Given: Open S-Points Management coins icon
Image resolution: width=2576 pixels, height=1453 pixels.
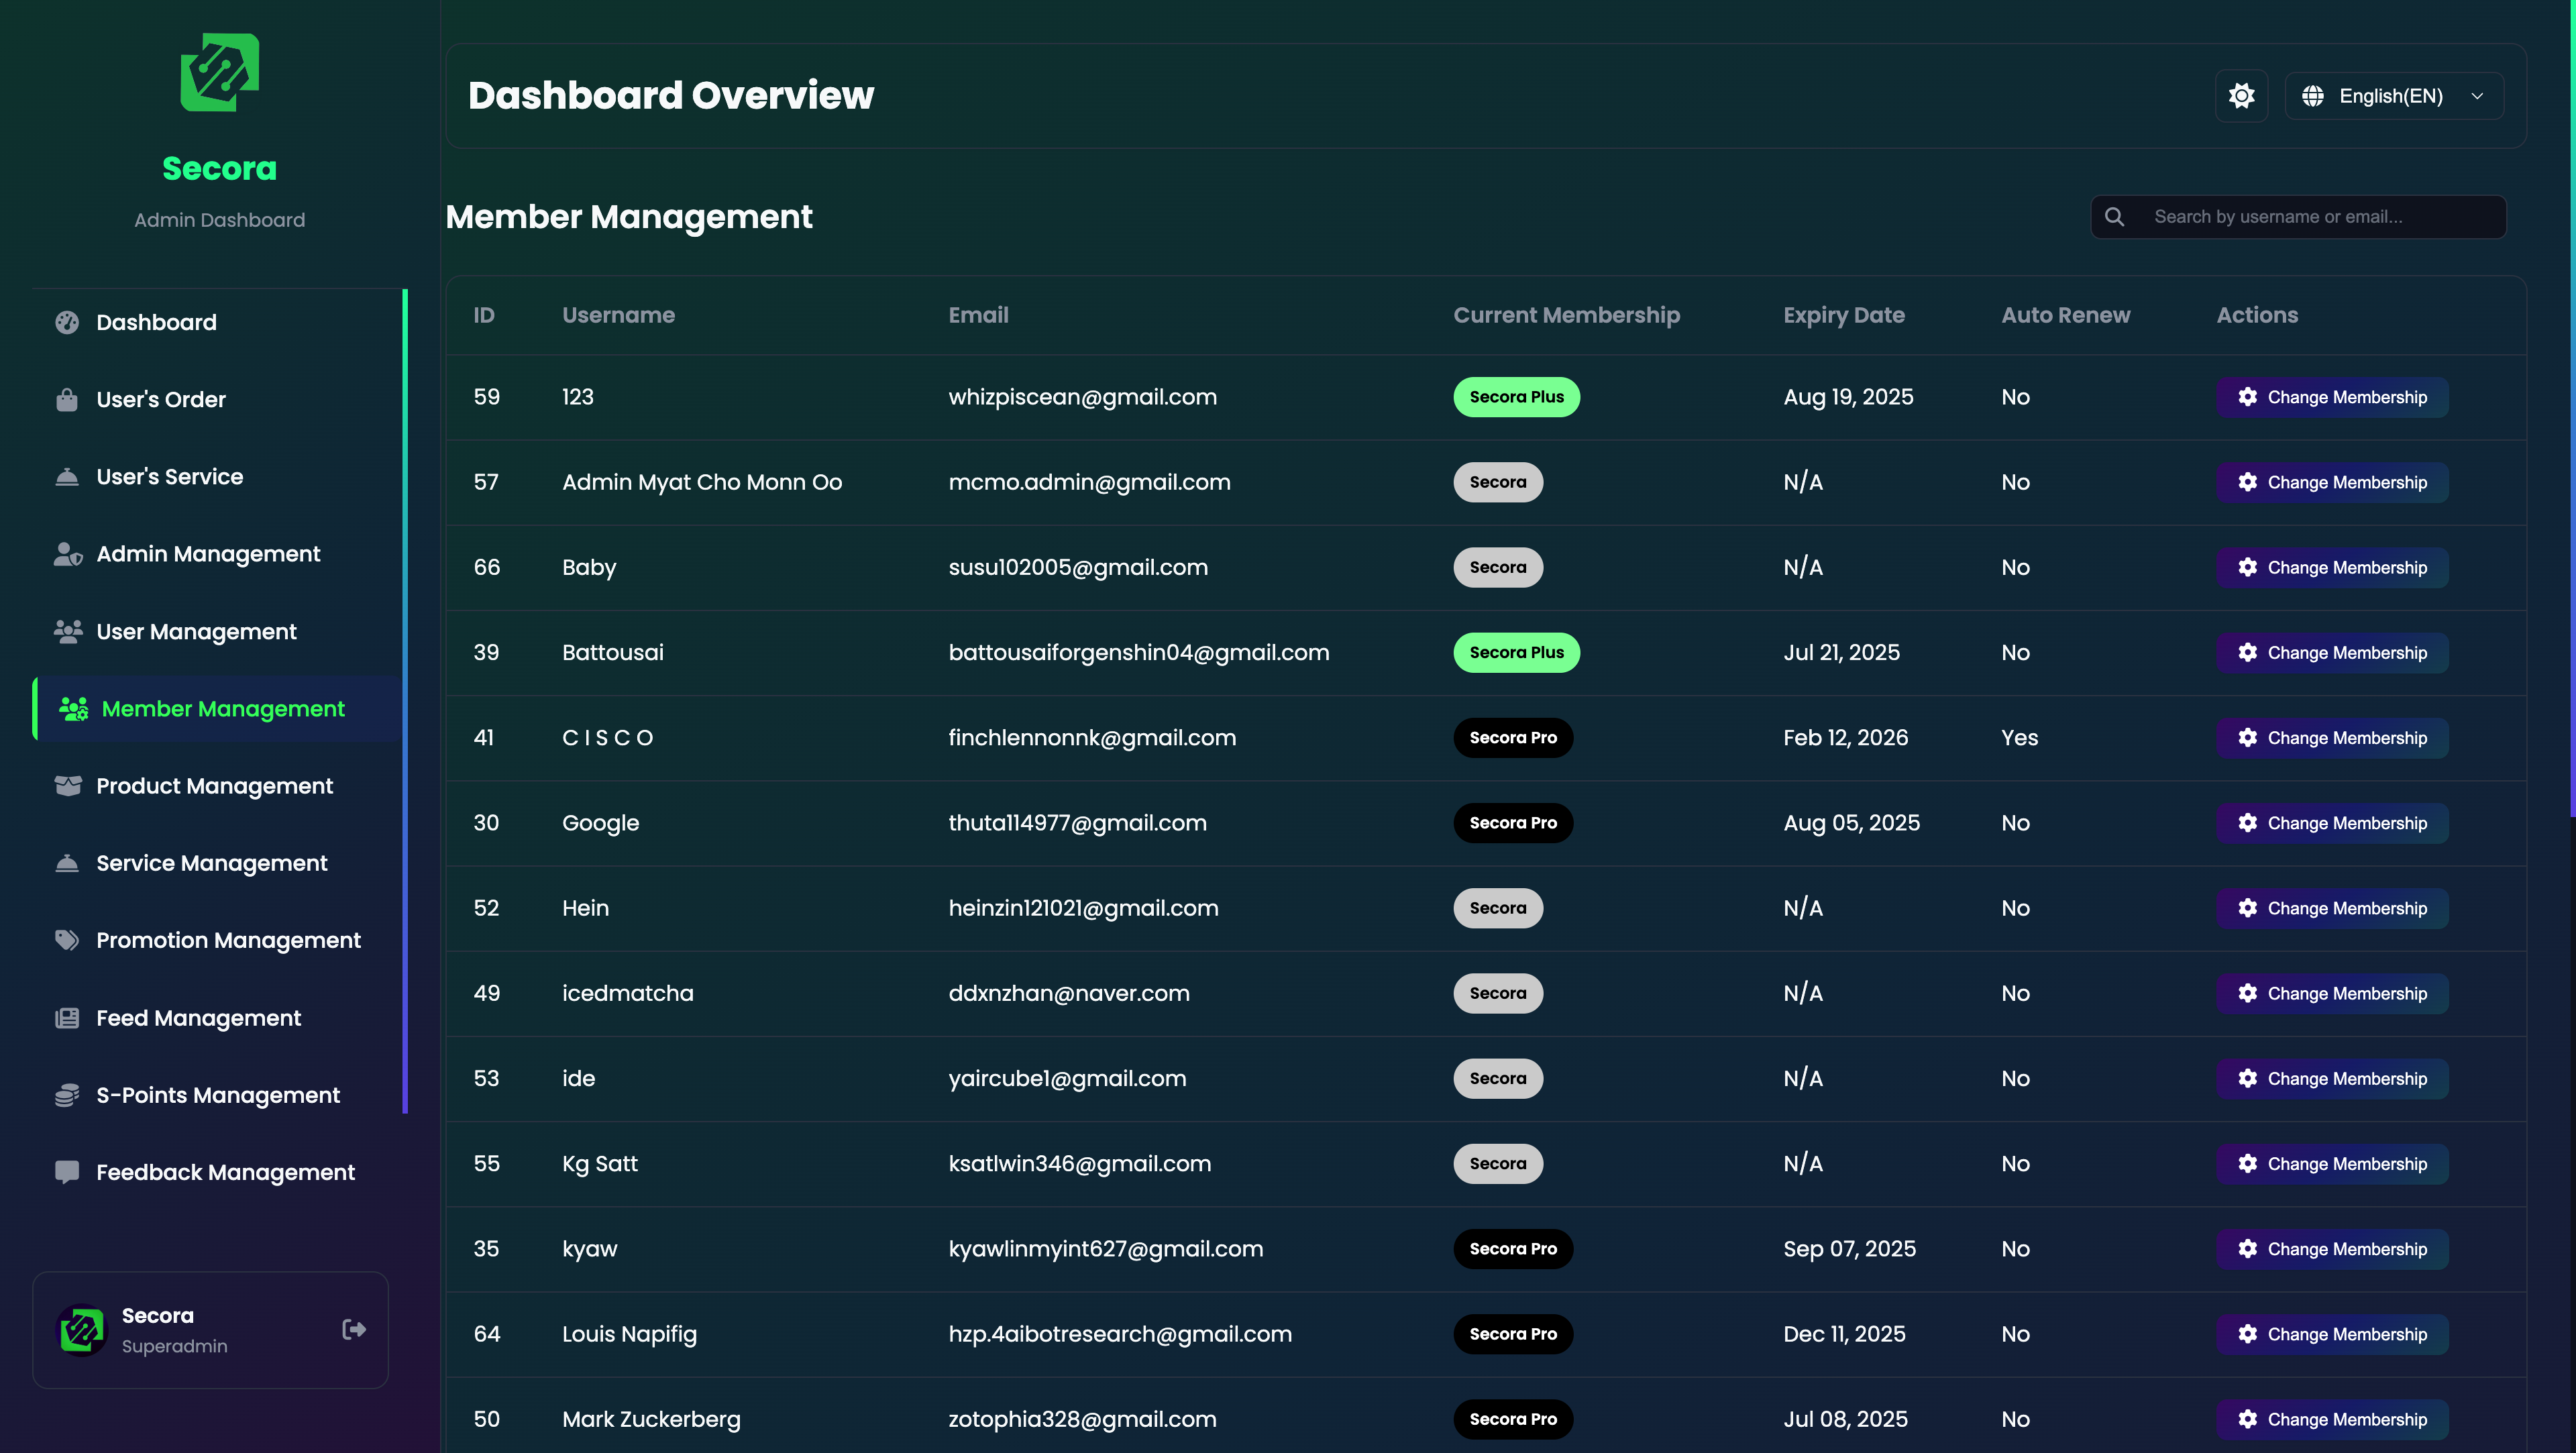Looking at the screenshot, I should pyautogui.click(x=67, y=1095).
